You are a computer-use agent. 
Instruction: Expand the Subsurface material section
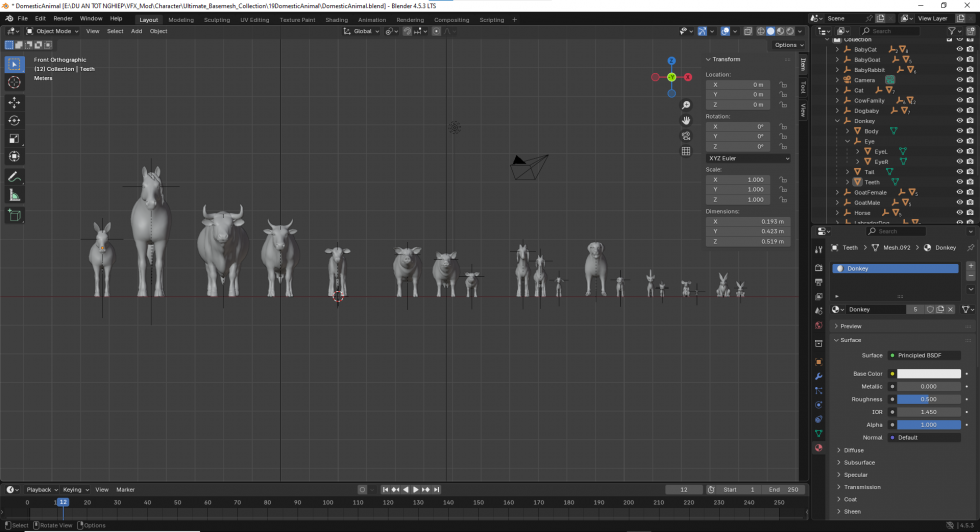(x=859, y=462)
